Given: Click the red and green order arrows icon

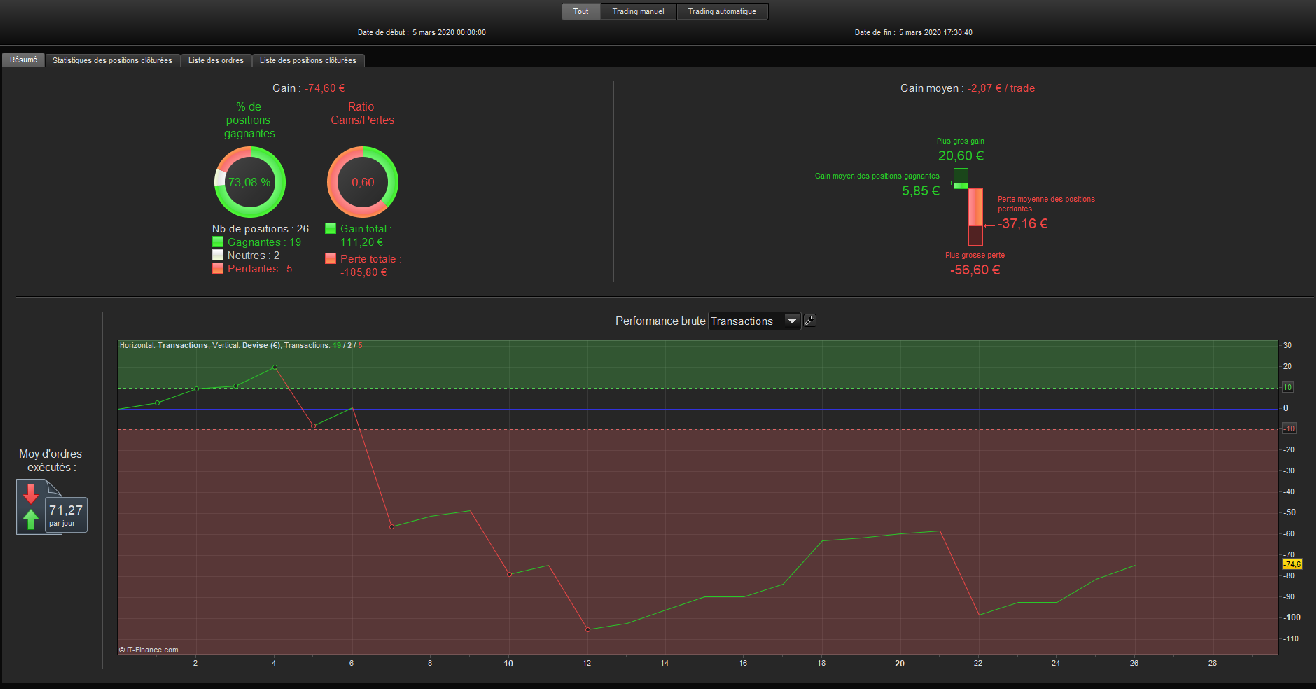Looking at the screenshot, I should point(33,507).
